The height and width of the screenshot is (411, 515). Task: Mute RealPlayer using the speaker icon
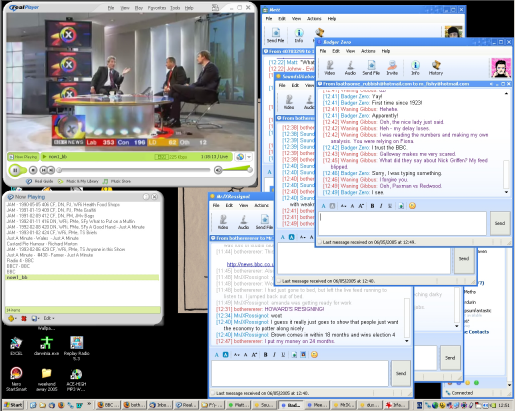tap(218, 170)
